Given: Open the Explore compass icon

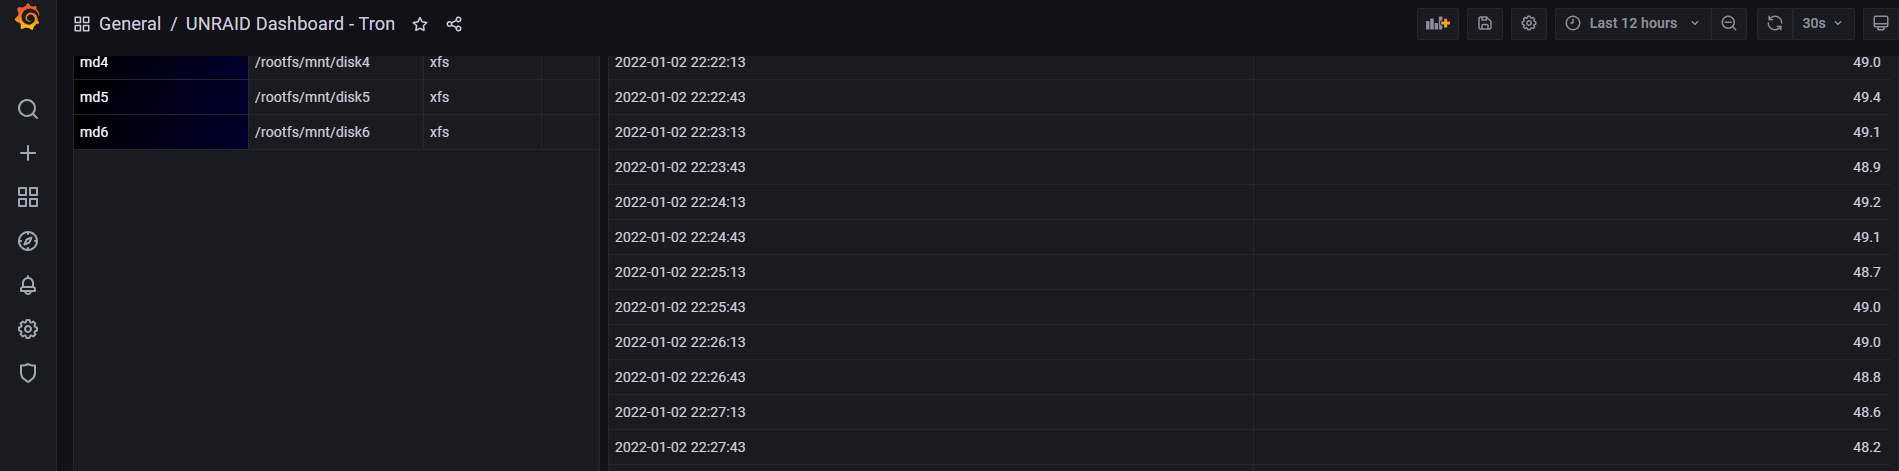Looking at the screenshot, I should [x=28, y=241].
